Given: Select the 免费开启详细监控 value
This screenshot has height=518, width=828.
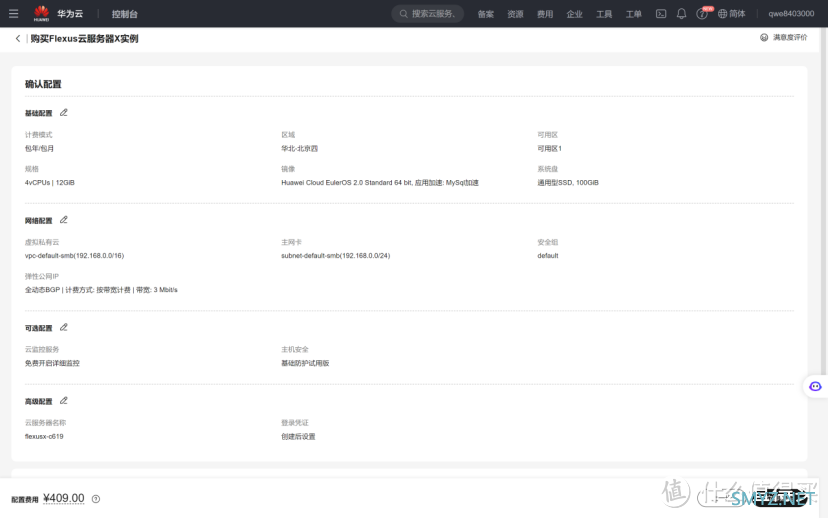Looking at the screenshot, I should [x=52, y=363].
